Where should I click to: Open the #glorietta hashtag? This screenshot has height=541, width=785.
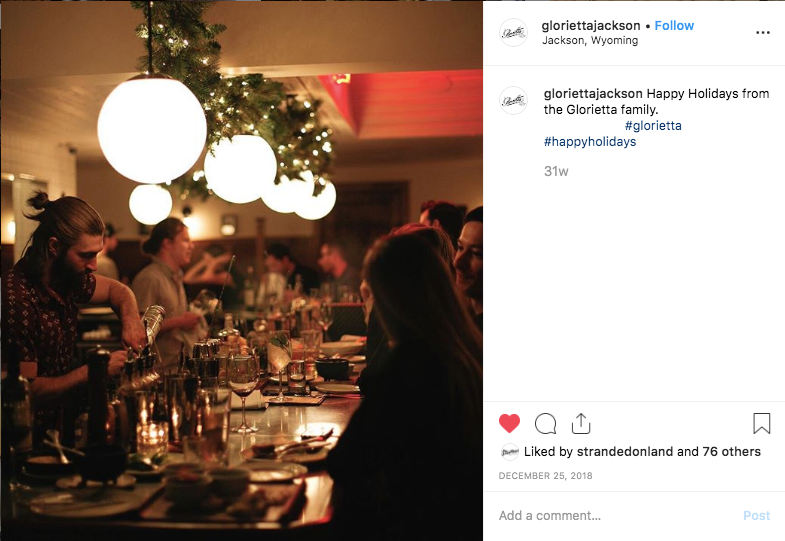click(x=653, y=126)
